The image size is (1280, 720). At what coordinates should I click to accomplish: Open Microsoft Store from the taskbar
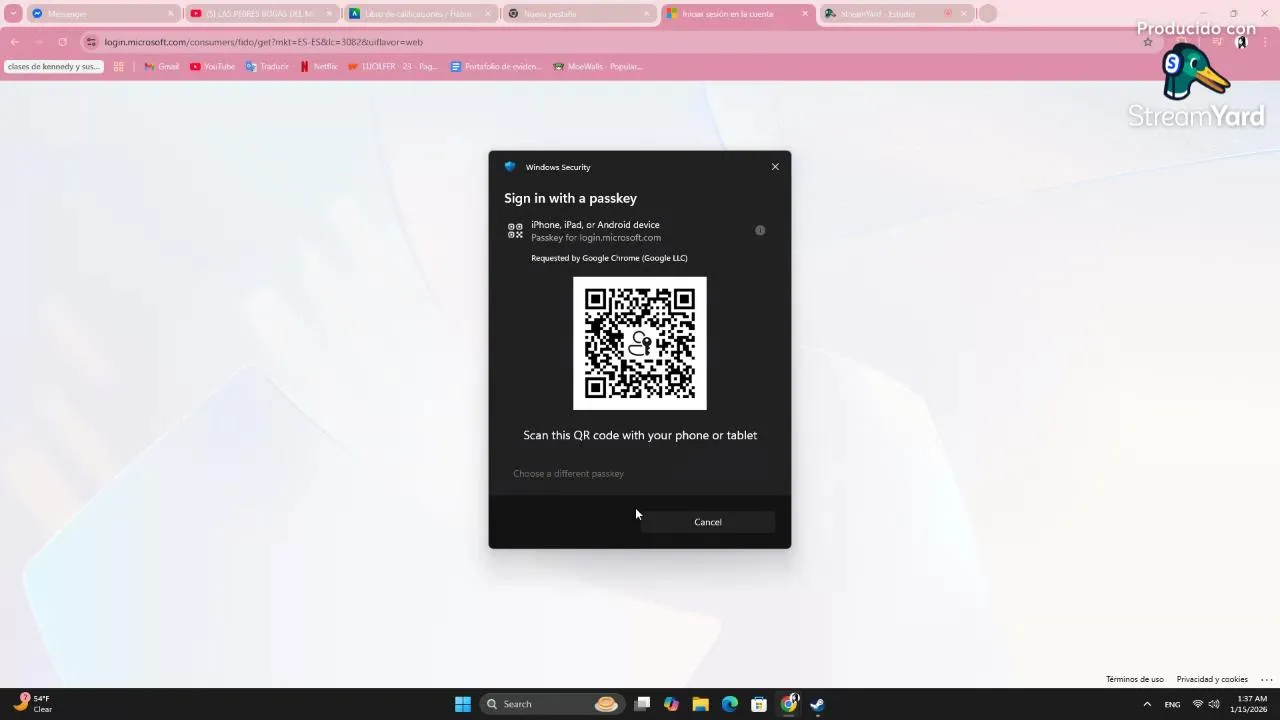click(x=759, y=704)
